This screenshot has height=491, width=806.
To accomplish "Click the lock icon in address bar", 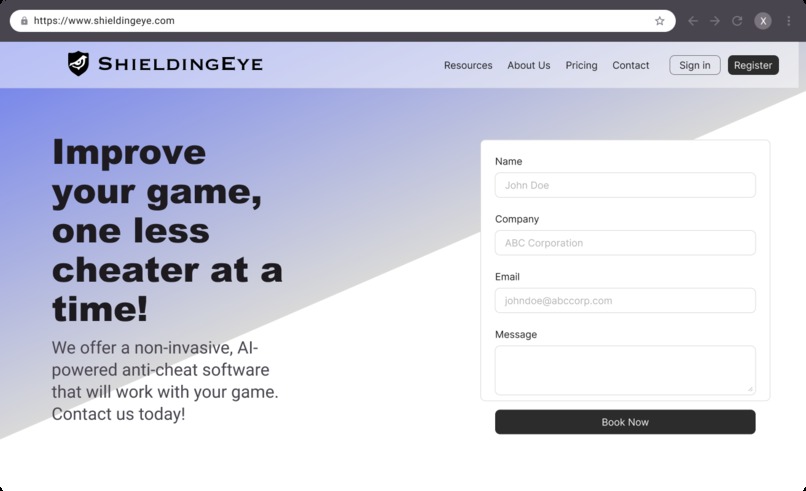I will click(x=24, y=21).
